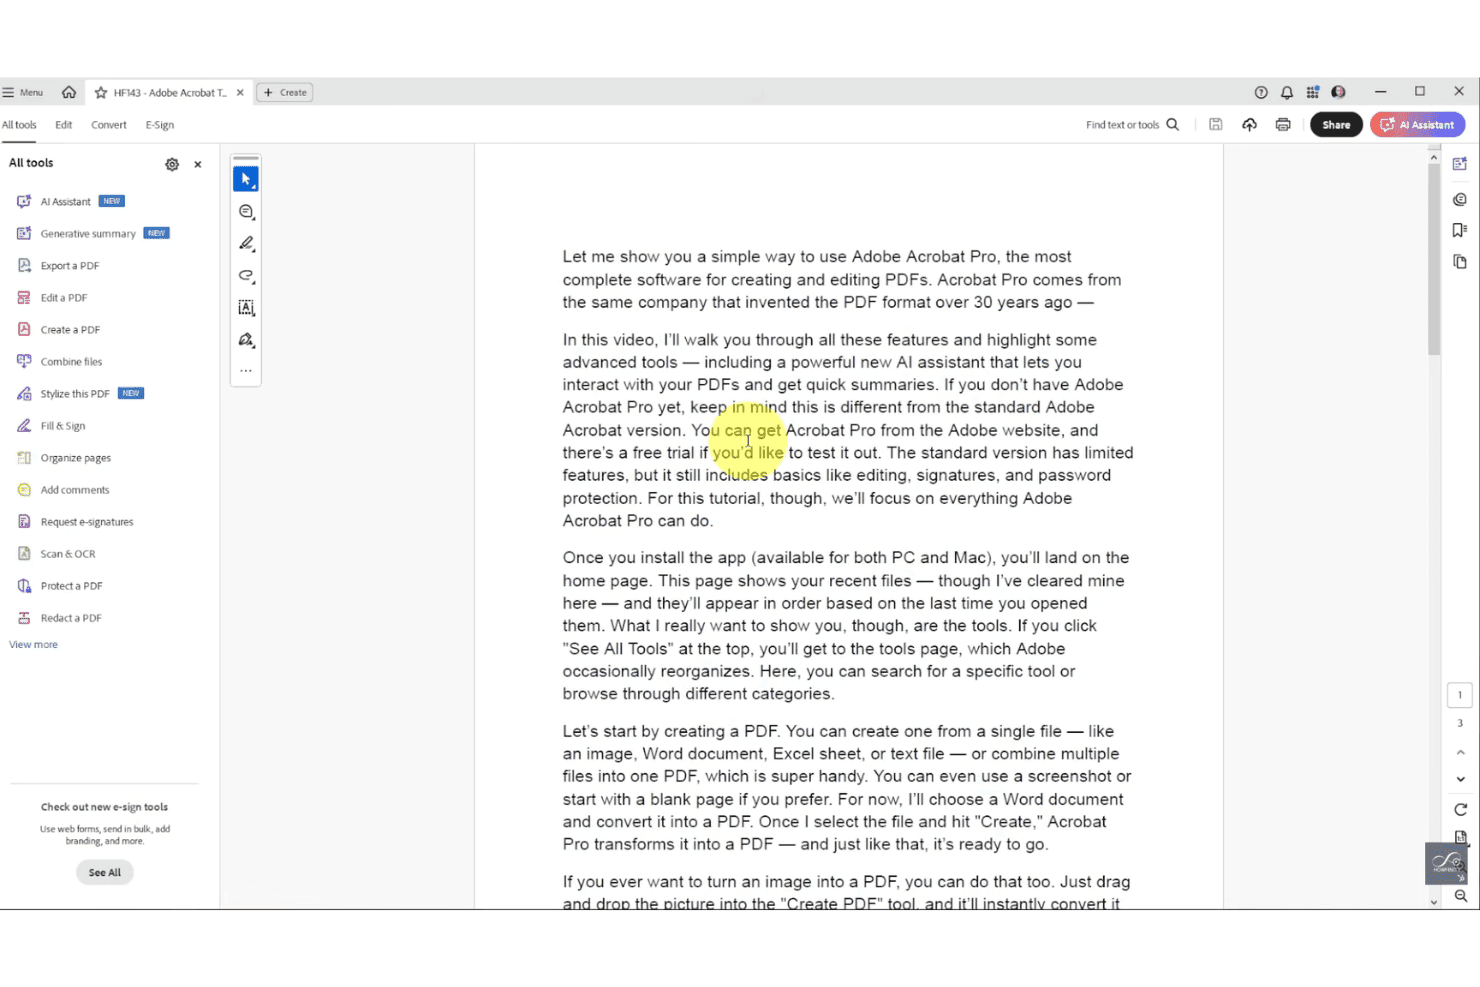
Task: Star the HF143 document tab
Action: (x=101, y=93)
